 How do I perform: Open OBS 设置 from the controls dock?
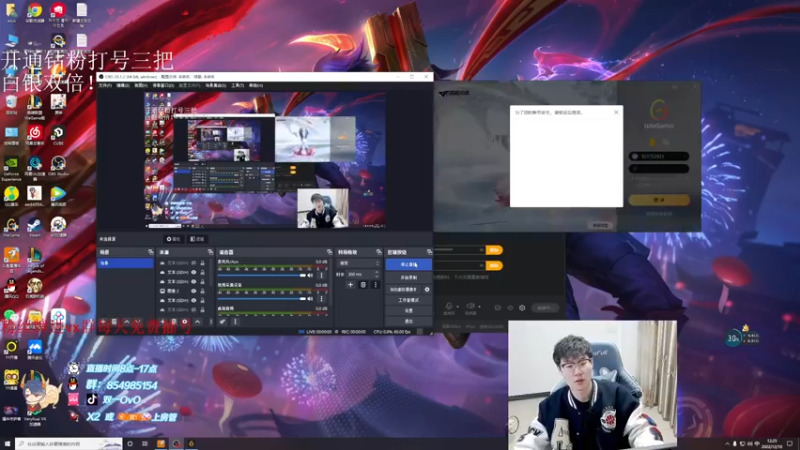(409, 310)
